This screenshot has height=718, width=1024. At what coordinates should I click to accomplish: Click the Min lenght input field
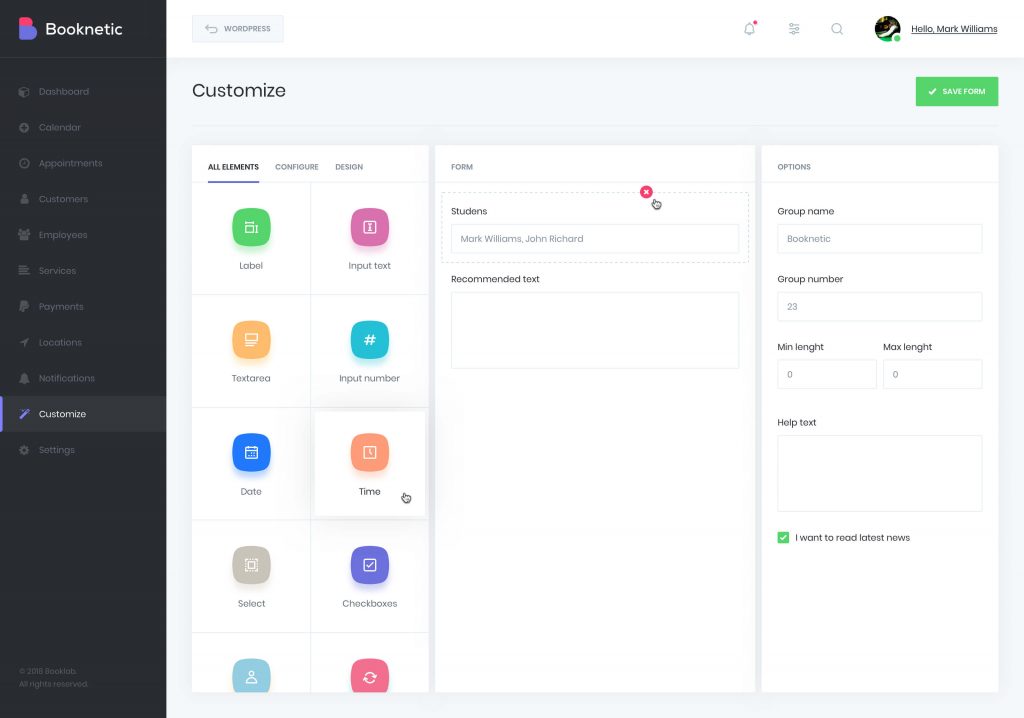pos(827,374)
